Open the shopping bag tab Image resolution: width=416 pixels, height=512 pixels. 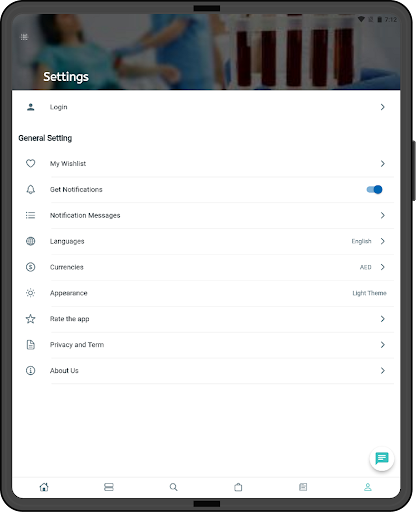238,487
